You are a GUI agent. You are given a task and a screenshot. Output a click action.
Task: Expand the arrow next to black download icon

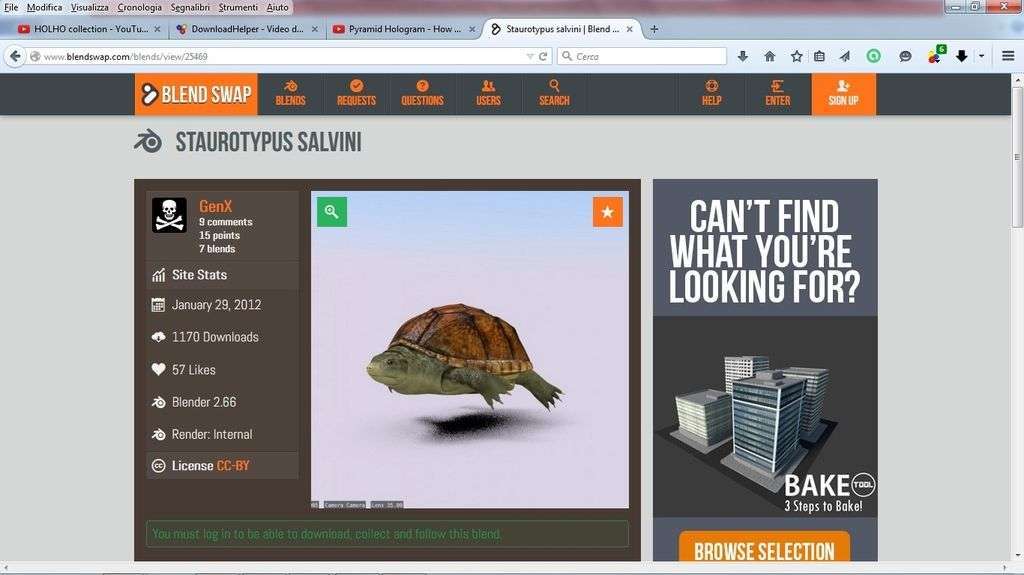point(981,56)
